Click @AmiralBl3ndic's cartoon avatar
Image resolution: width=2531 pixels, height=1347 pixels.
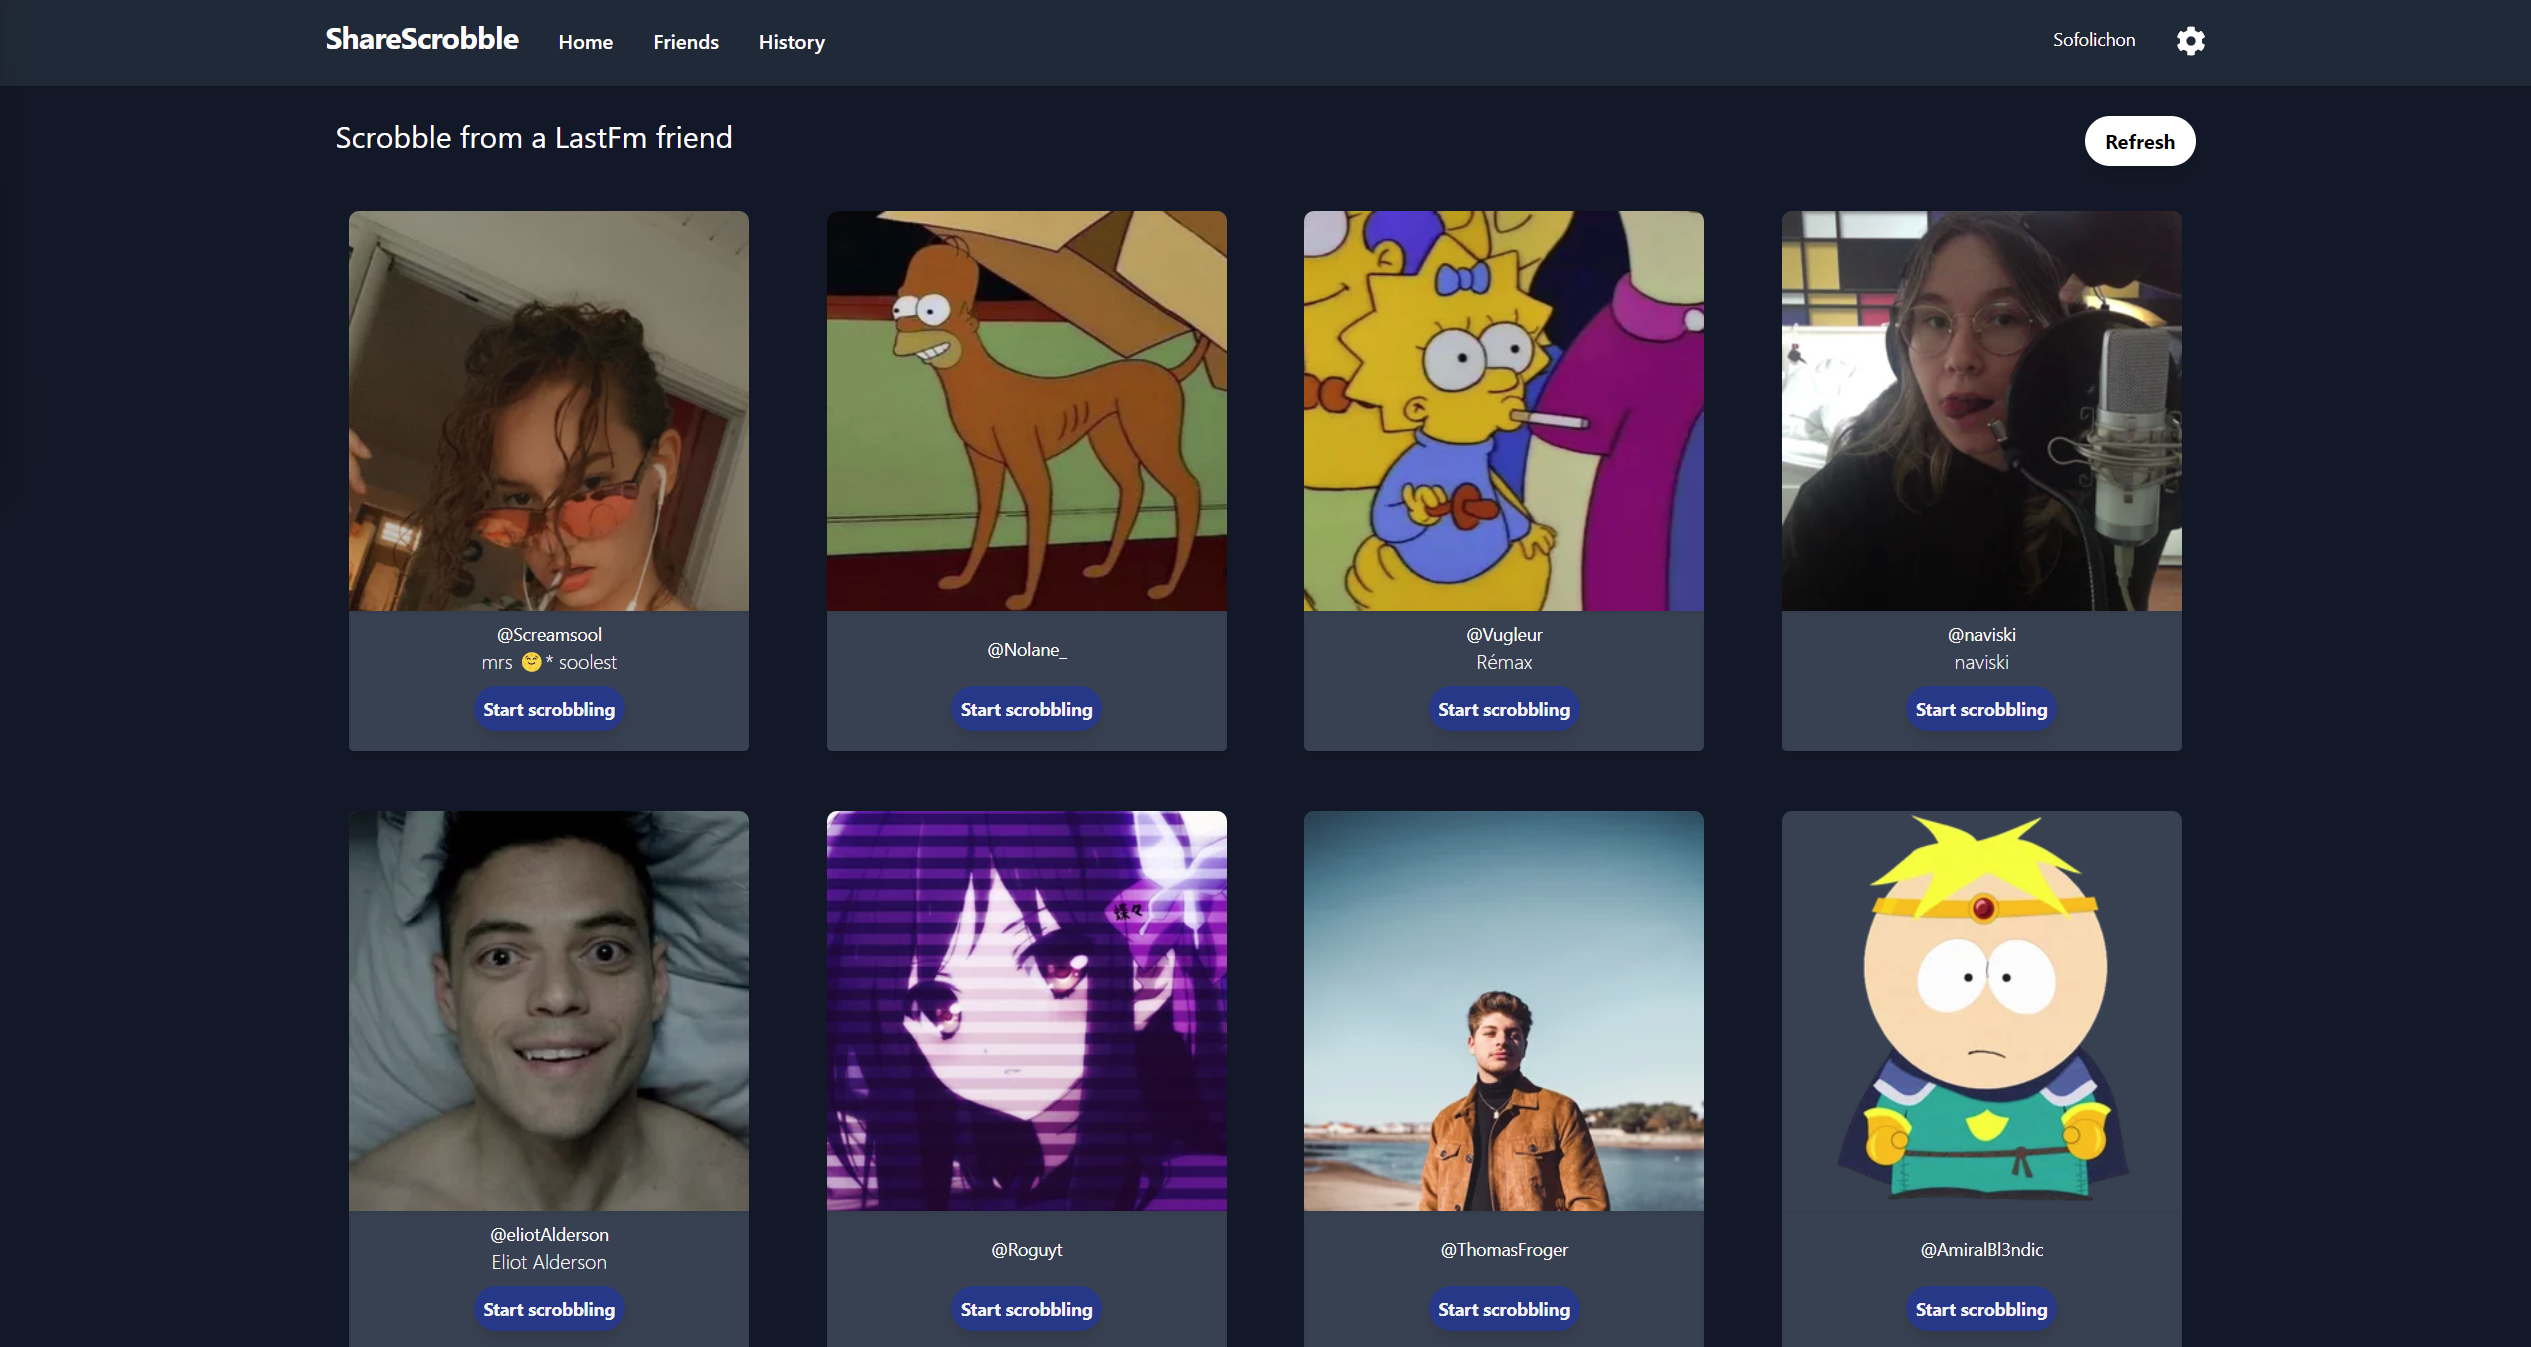point(1982,1011)
